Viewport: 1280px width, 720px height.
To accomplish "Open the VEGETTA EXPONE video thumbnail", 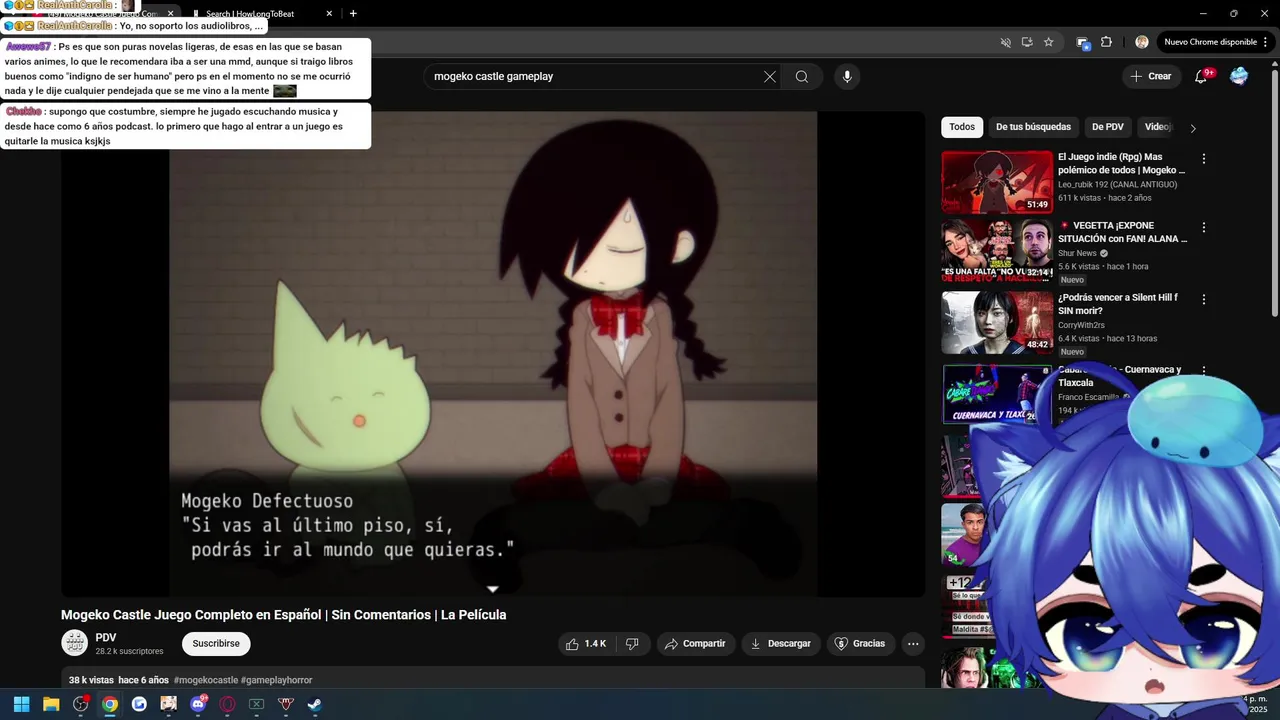I will click(997, 251).
